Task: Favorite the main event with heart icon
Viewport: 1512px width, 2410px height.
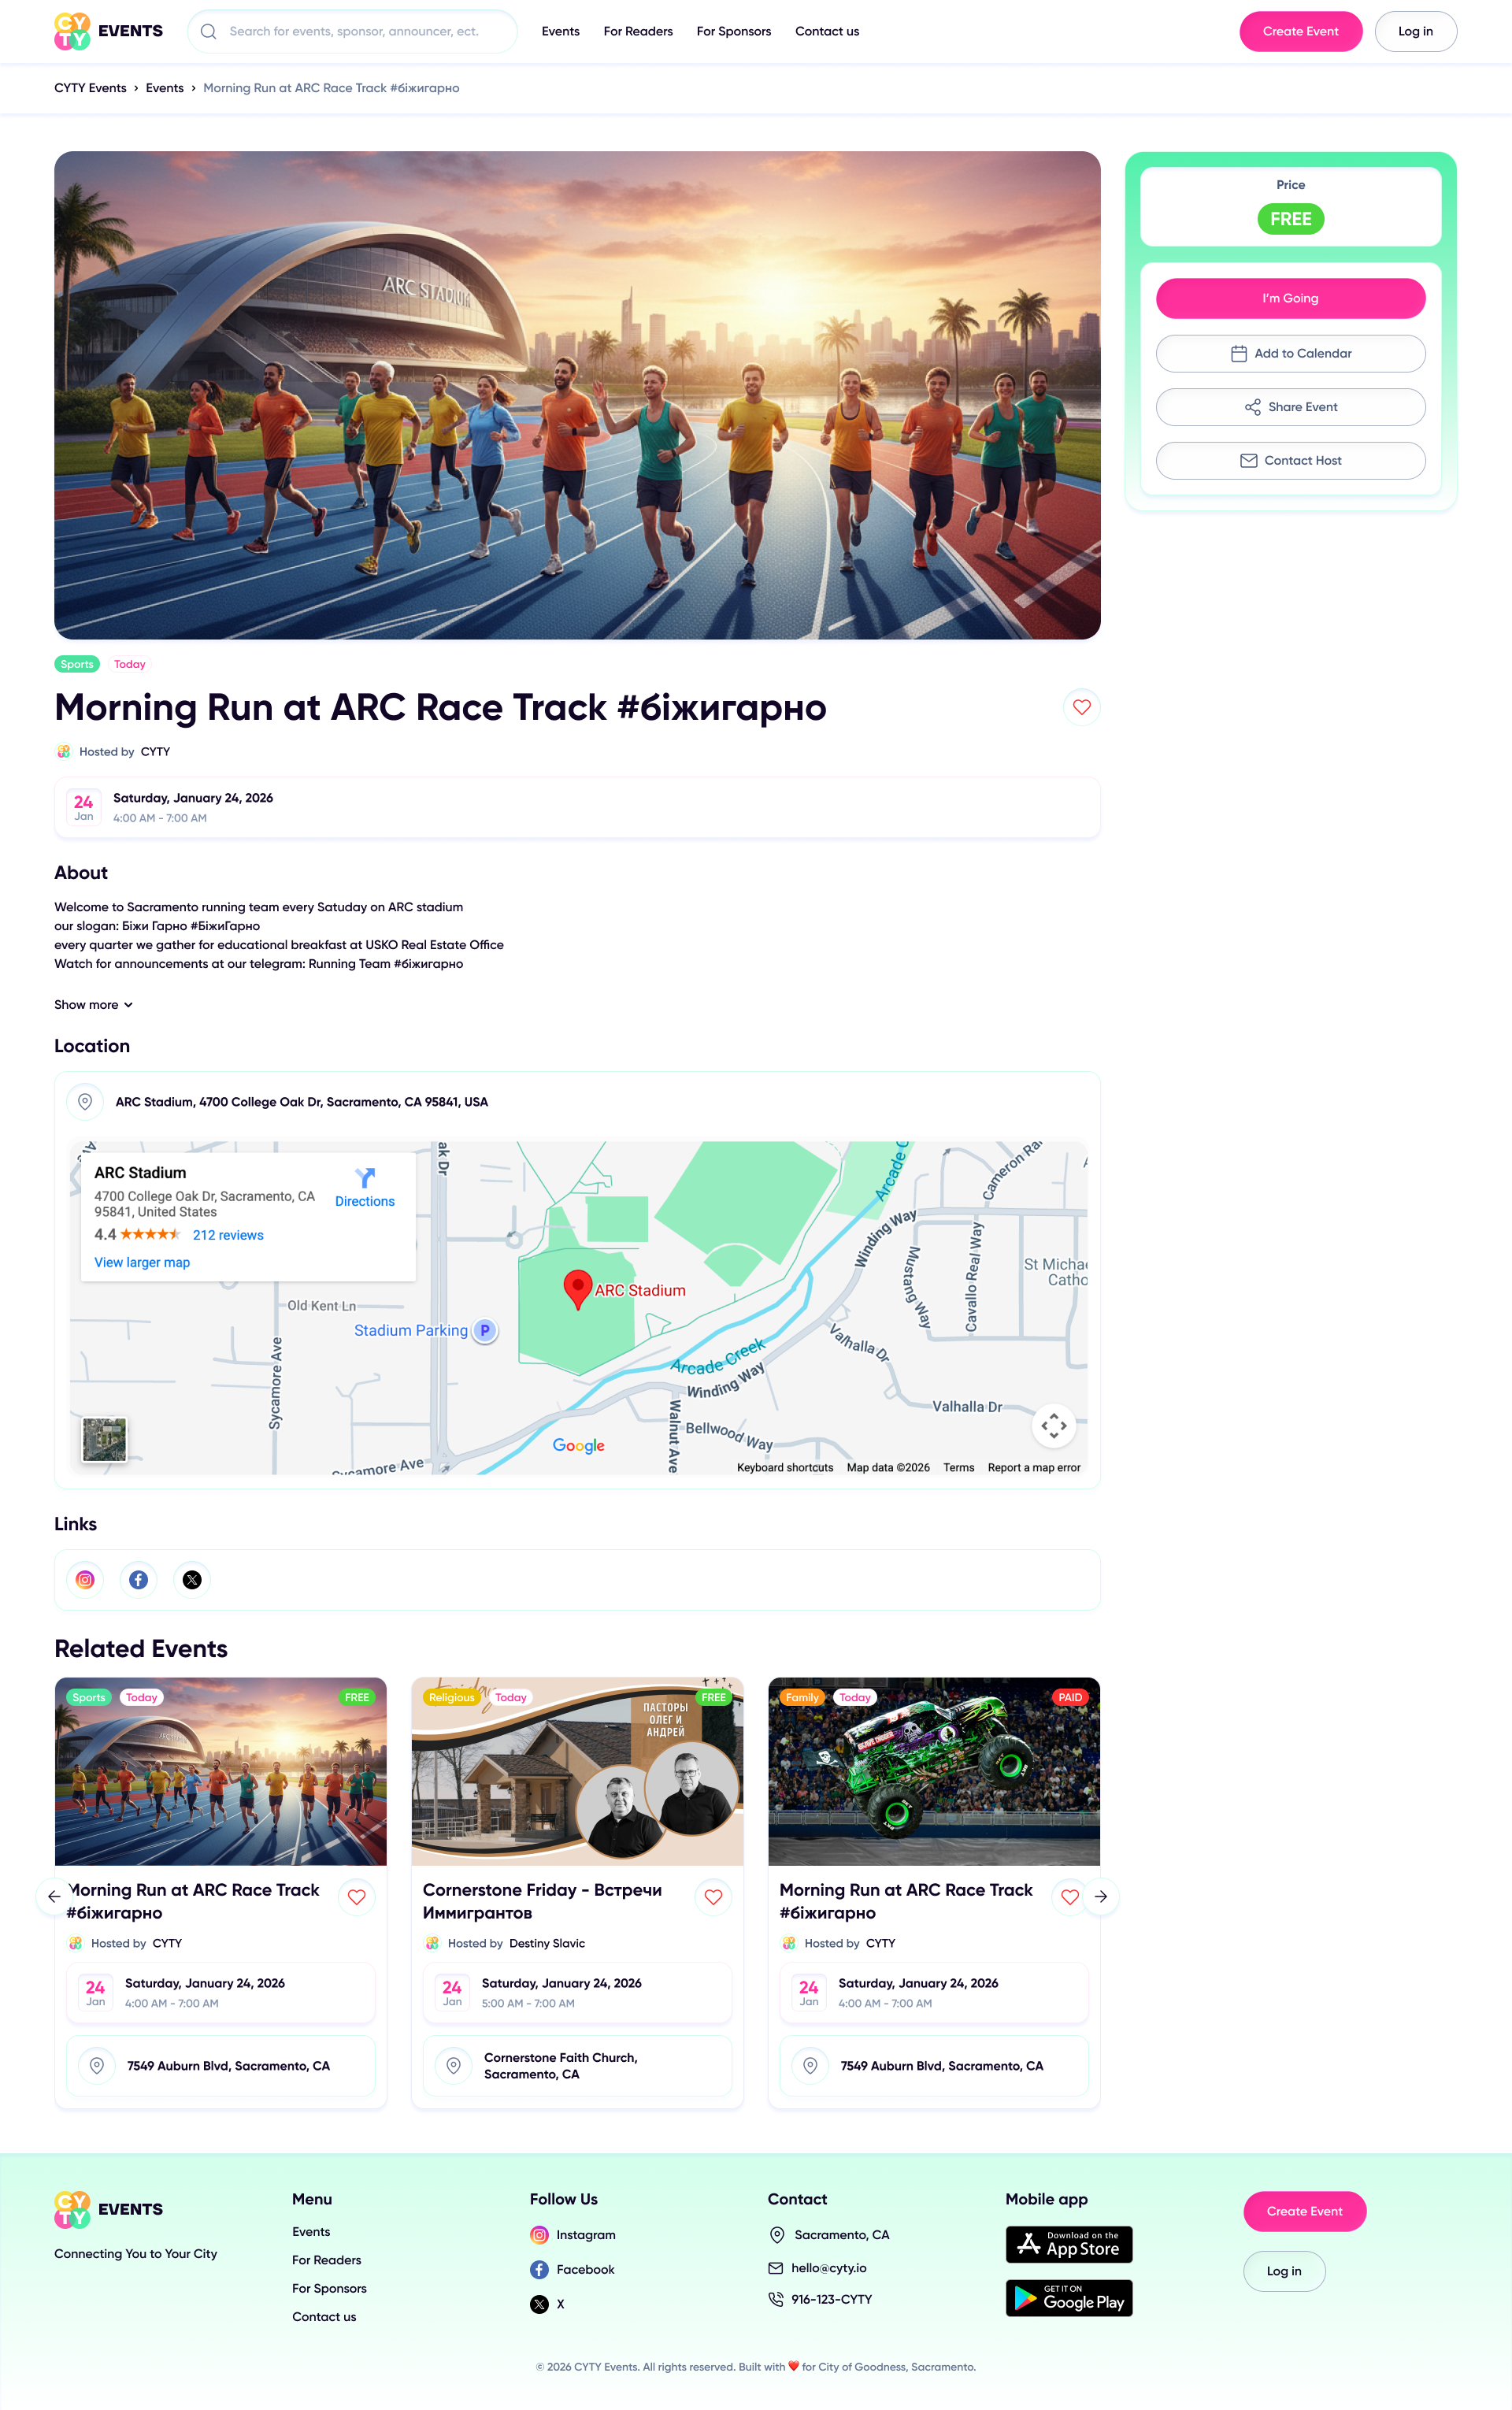Action: coord(1081,707)
